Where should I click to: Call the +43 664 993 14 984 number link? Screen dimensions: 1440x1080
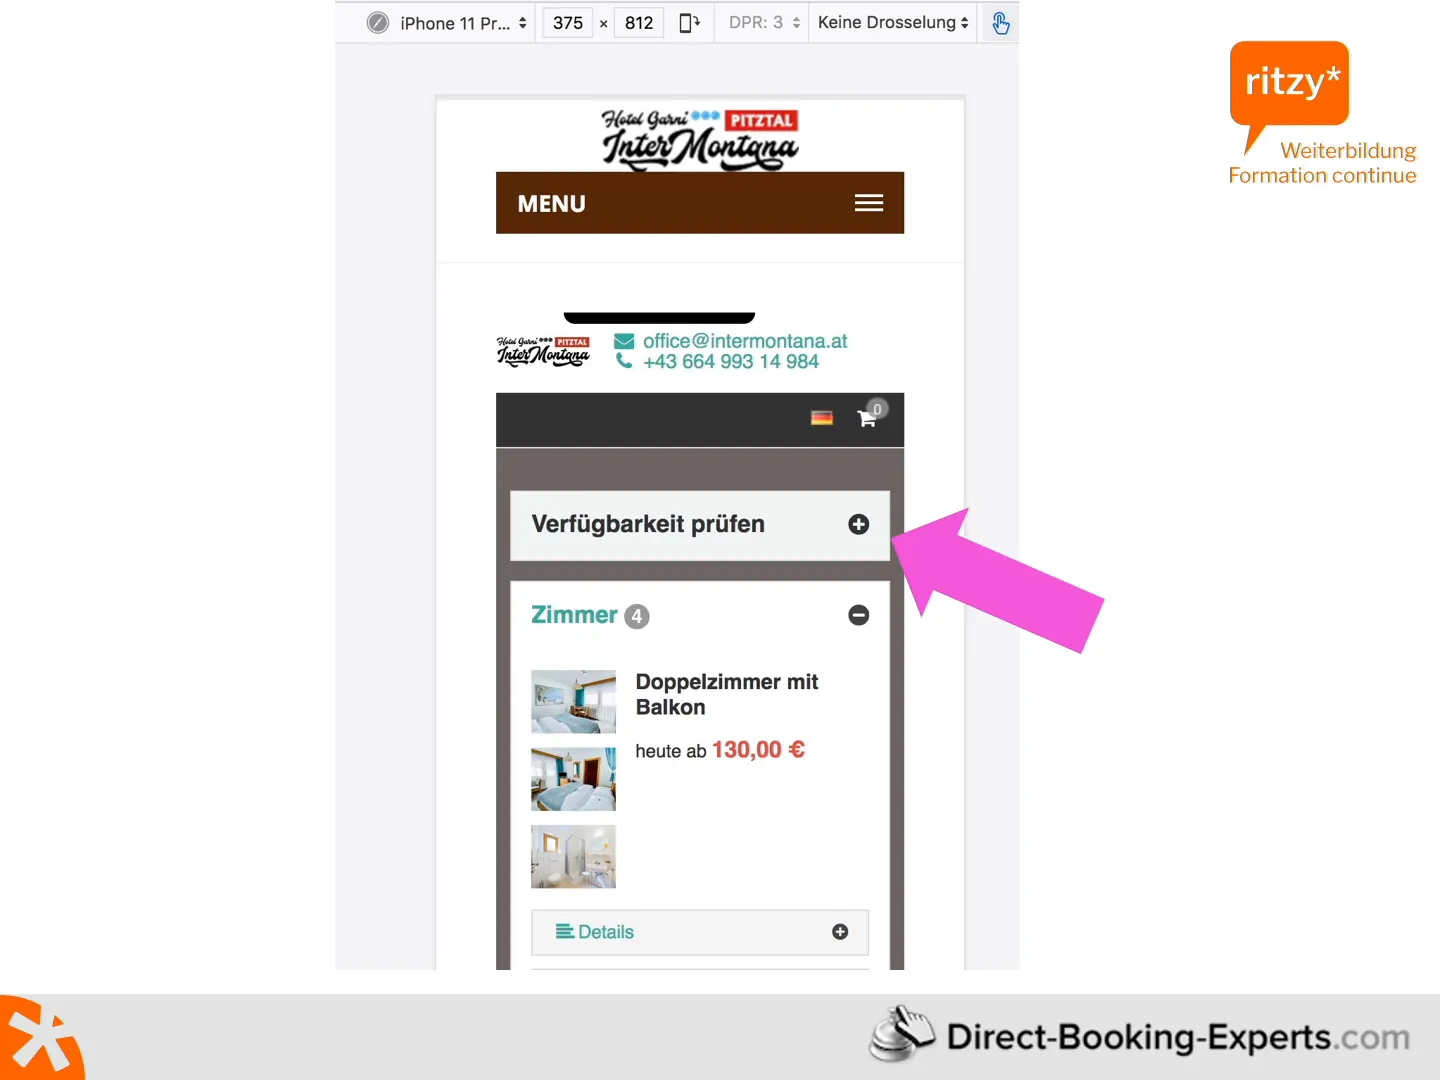731,361
